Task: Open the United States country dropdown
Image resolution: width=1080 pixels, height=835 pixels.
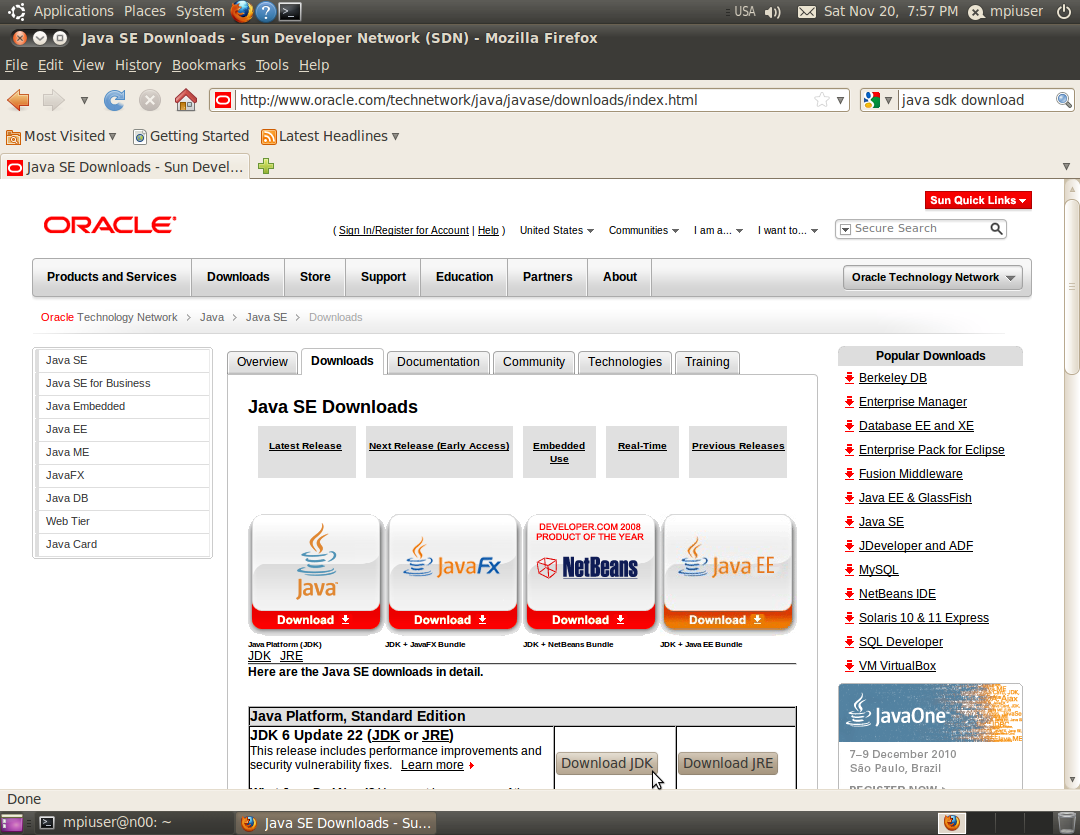Action: click(557, 230)
